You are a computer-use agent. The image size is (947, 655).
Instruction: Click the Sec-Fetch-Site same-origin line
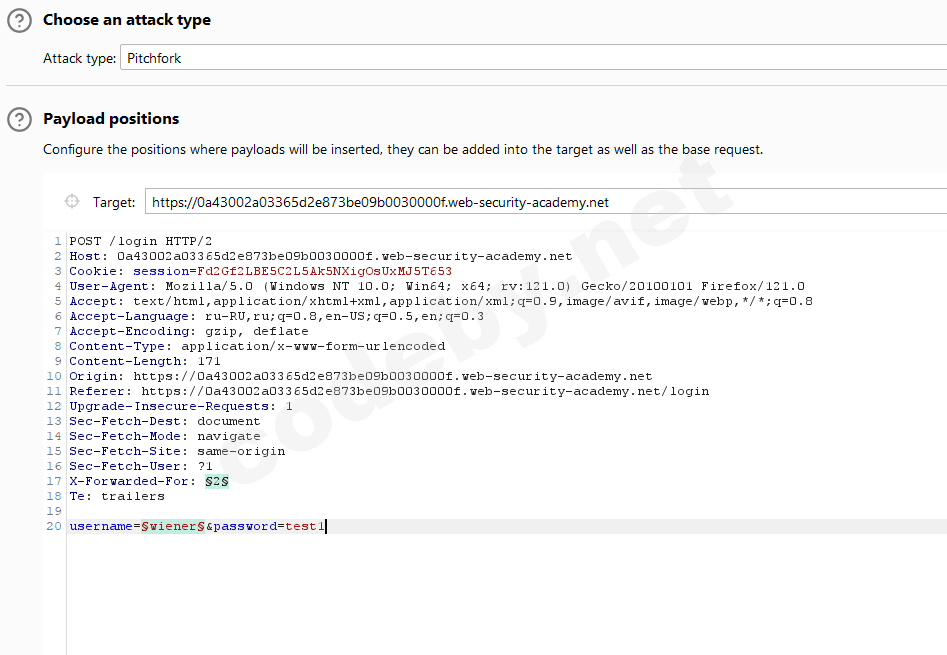(x=177, y=451)
